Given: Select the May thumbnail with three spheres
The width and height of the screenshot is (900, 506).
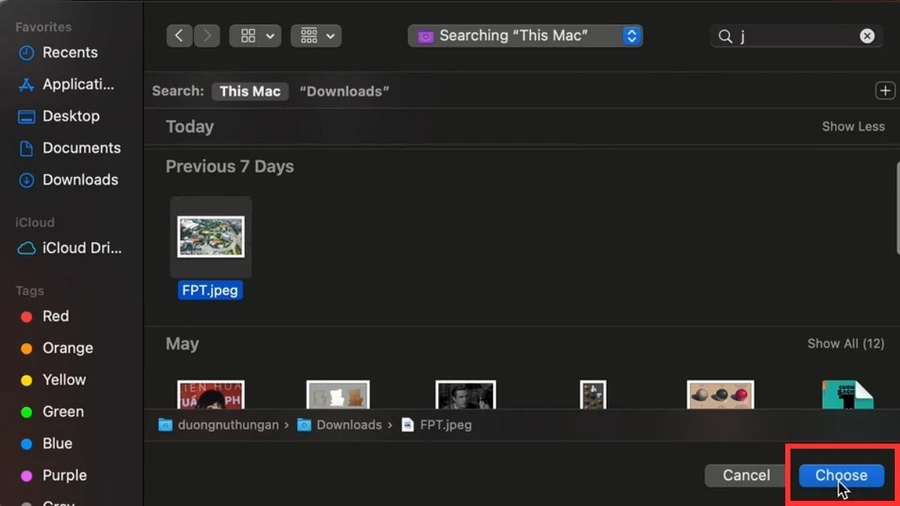Looking at the screenshot, I should [x=720, y=395].
